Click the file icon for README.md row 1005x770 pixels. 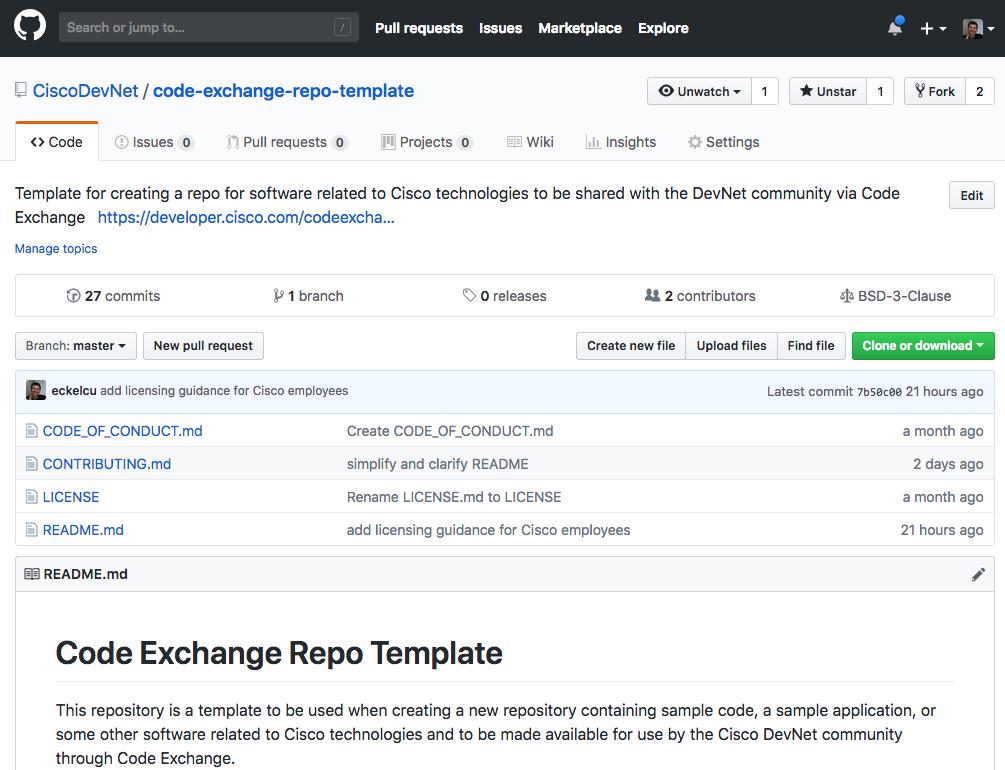(x=31, y=530)
